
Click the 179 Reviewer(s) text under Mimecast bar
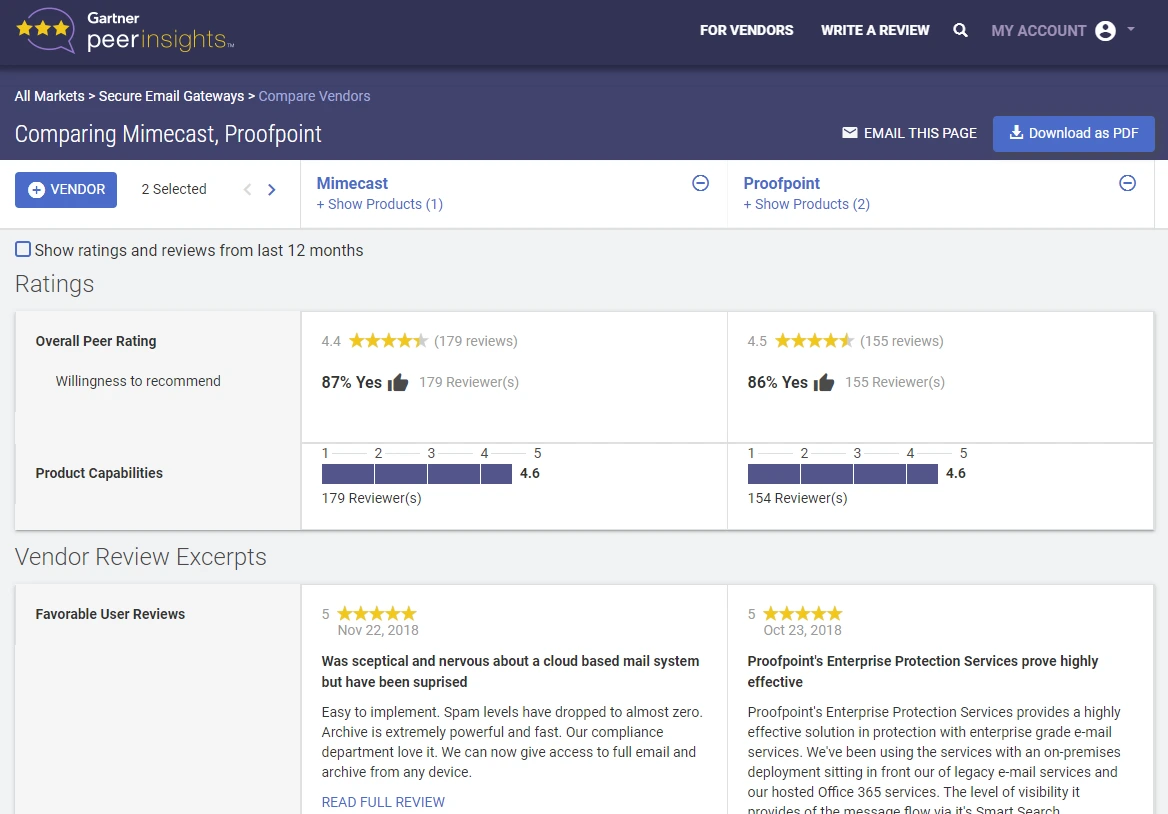[x=372, y=498]
